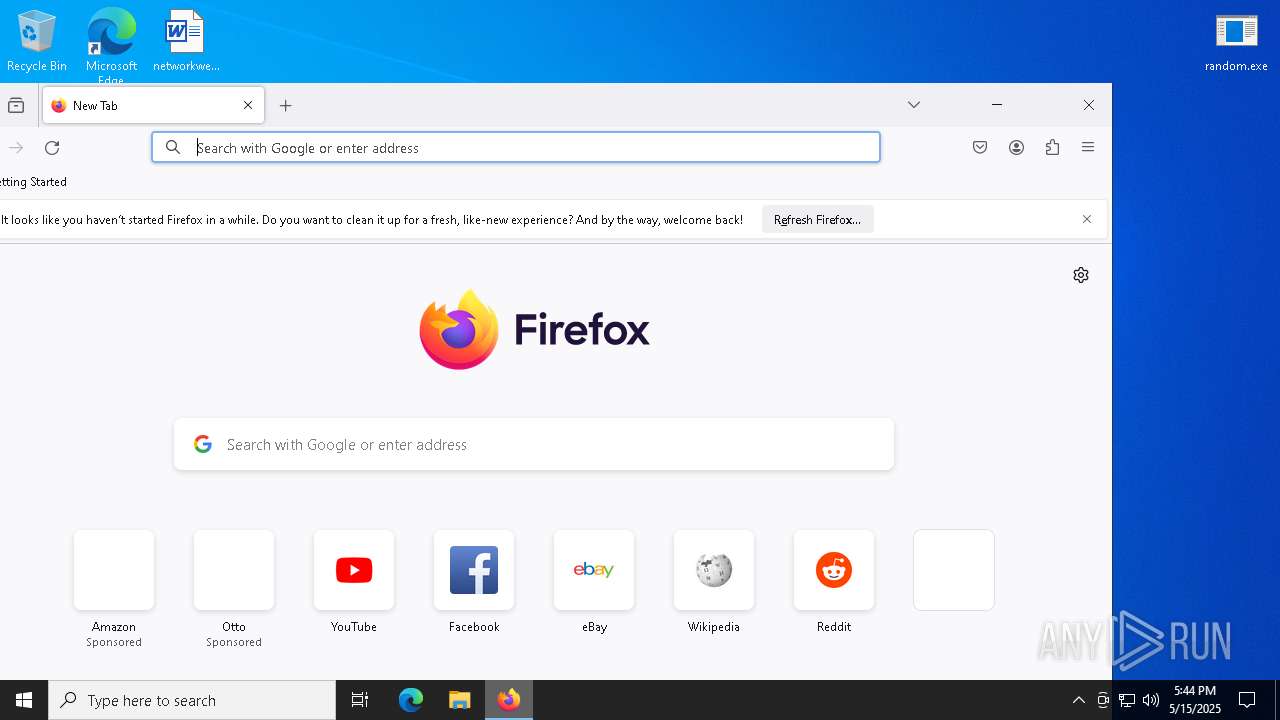Image resolution: width=1280 pixels, height=720 pixels.
Task: Expand the list all tabs chevron
Action: pyautogui.click(x=914, y=105)
